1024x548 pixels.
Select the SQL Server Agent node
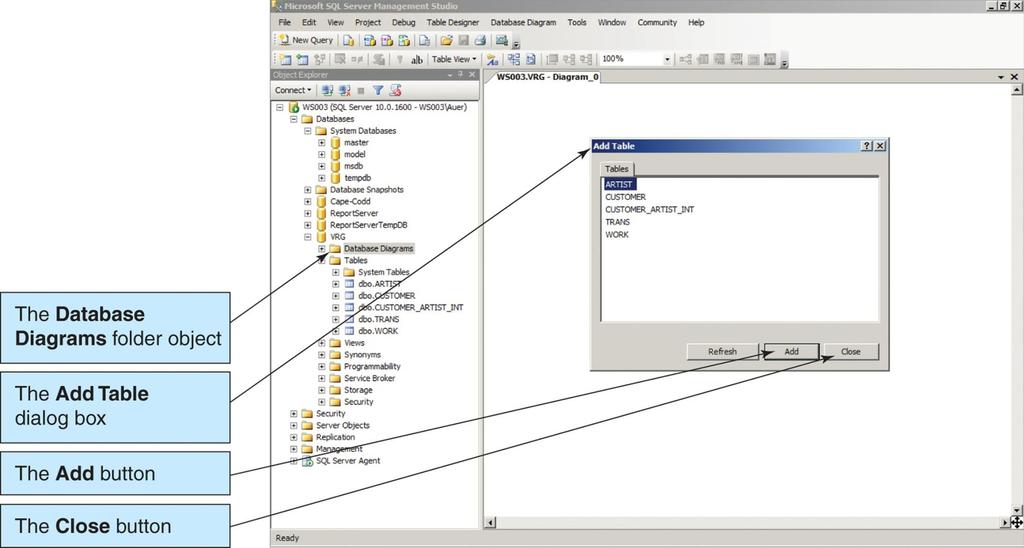pos(348,460)
